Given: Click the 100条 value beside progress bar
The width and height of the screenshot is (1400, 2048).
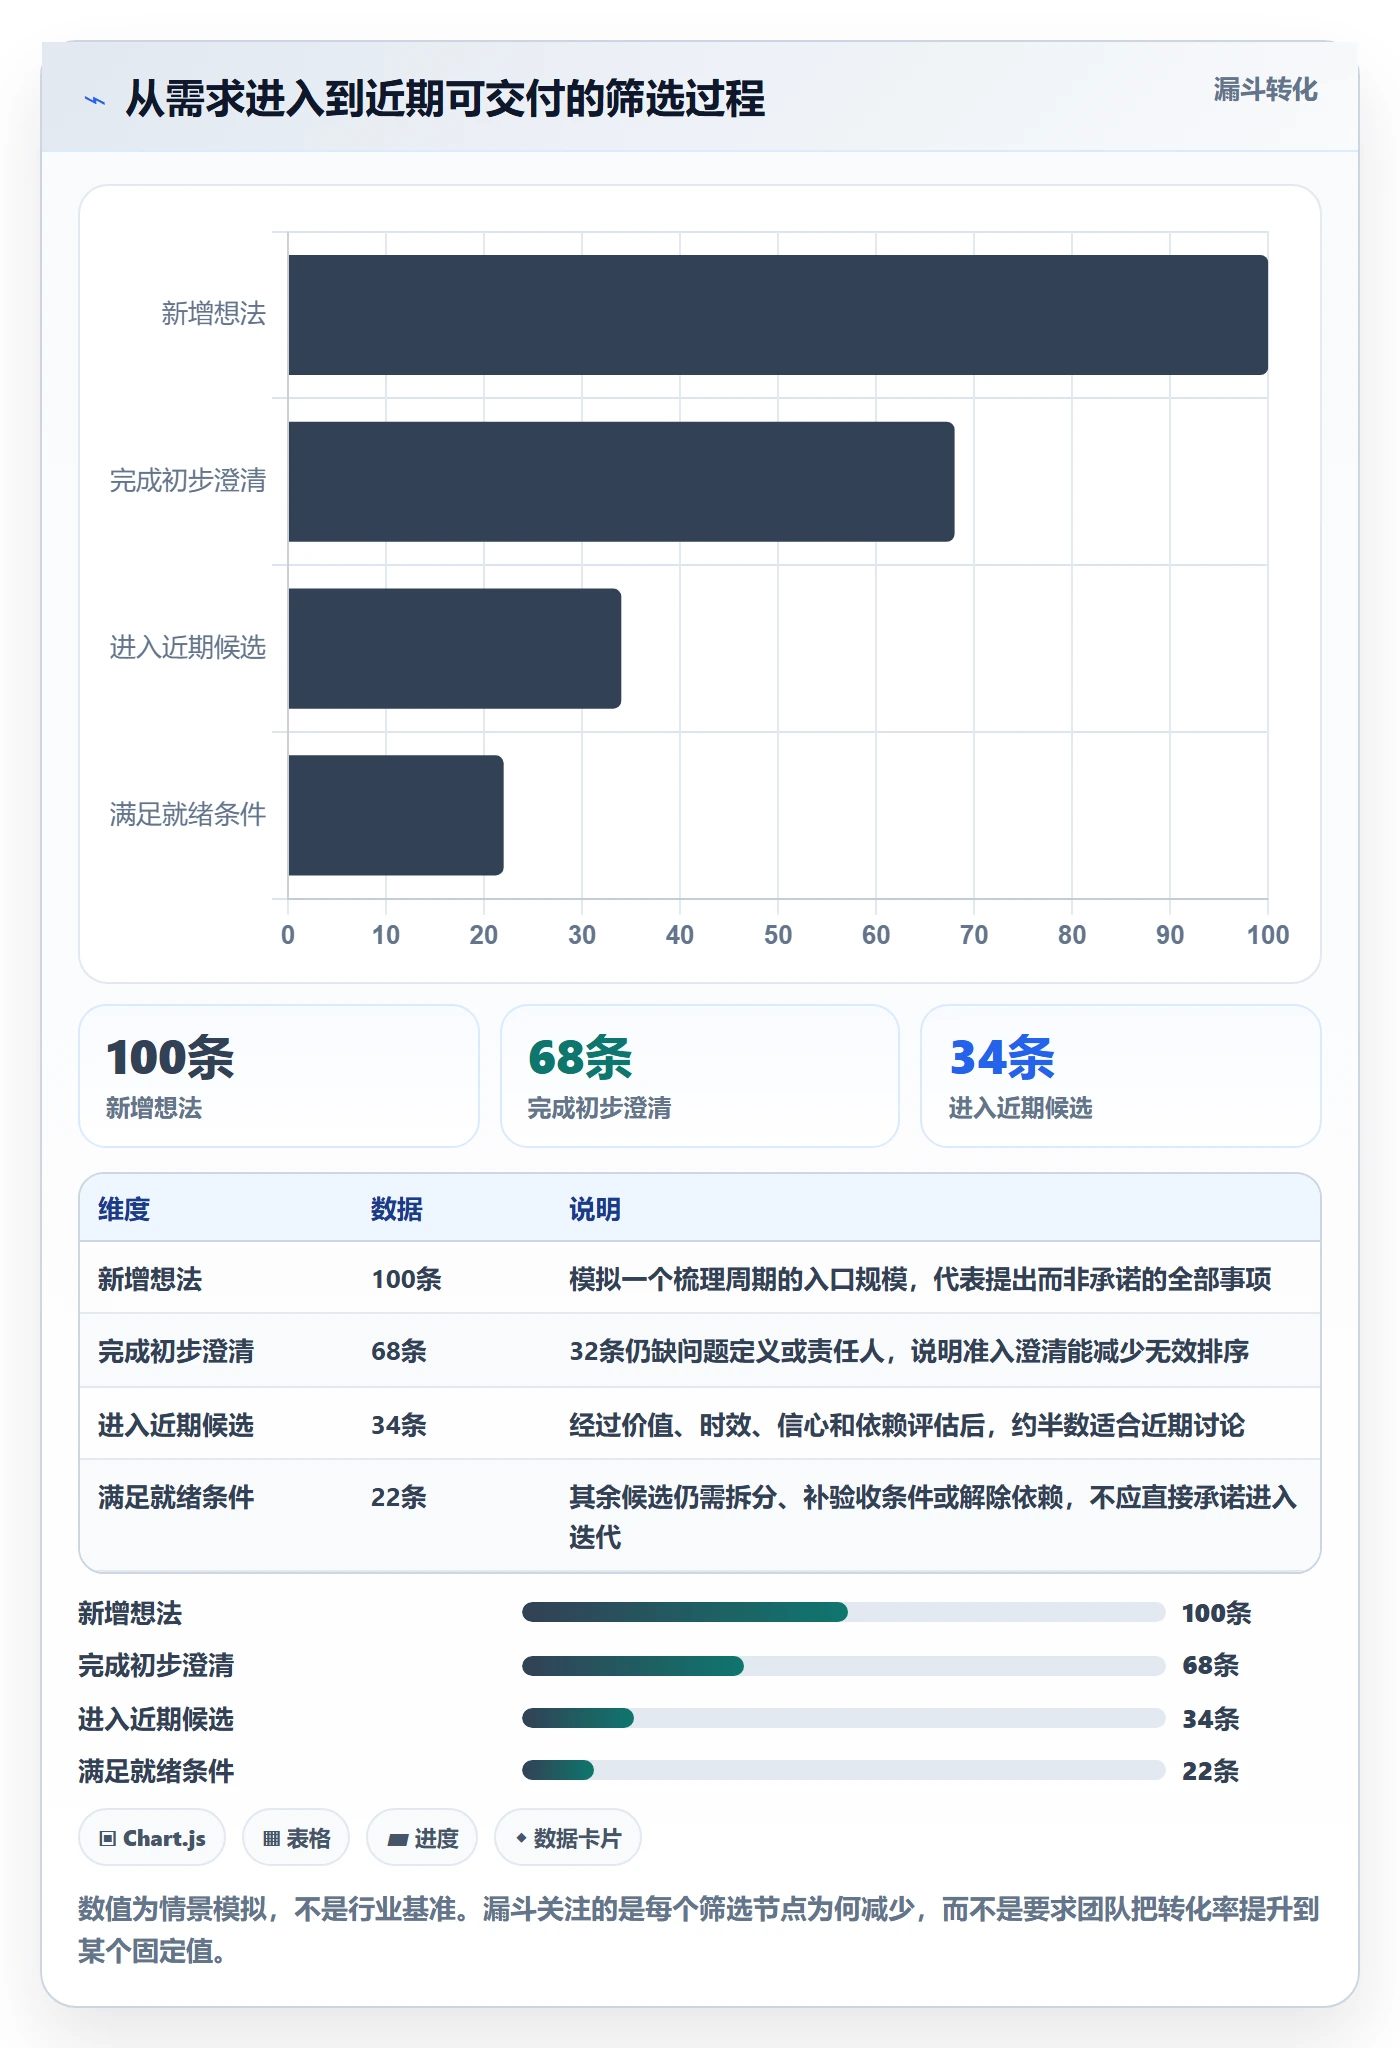Looking at the screenshot, I should coord(1216,1613).
